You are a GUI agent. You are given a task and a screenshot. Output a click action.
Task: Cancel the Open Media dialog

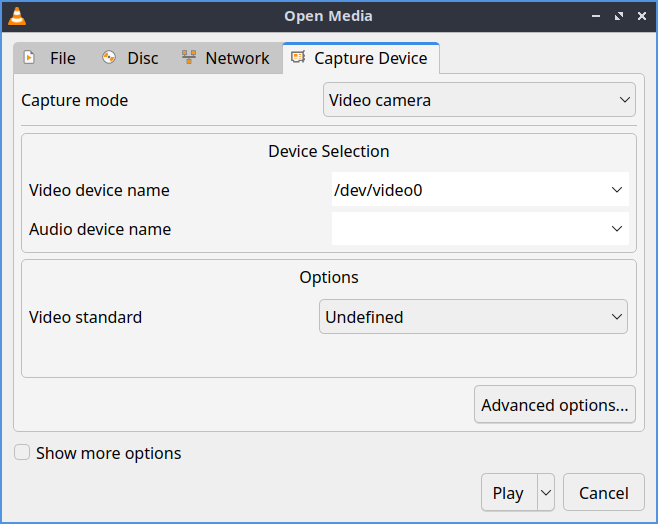click(603, 492)
